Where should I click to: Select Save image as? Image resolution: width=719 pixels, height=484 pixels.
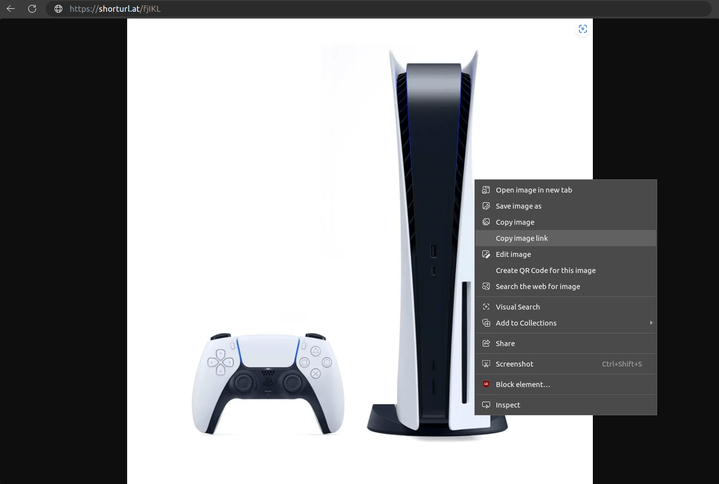[x=566, y=206]
